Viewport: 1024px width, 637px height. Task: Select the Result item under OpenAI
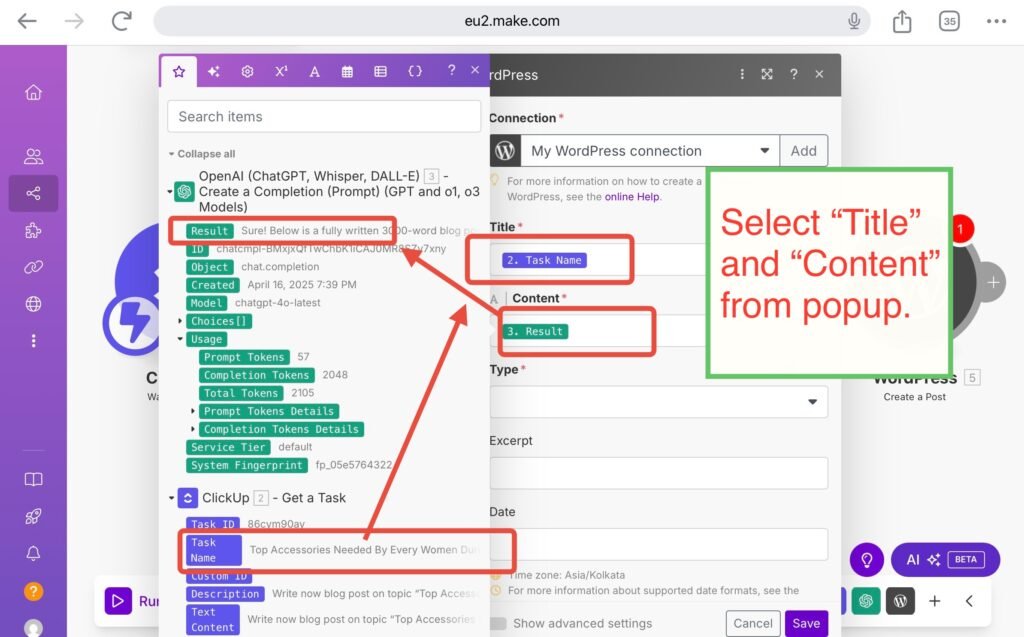click(x=209, y=231)
